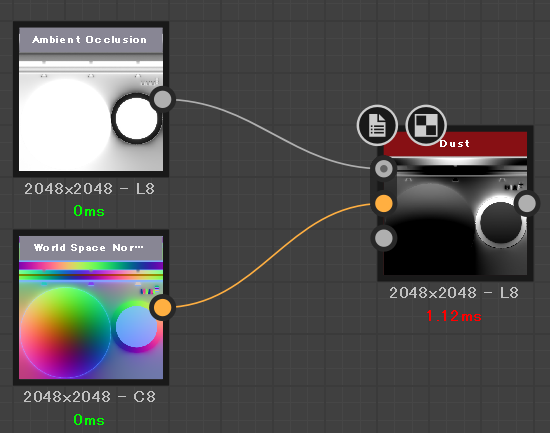Screen dimensions: 550x433
Task: Select the Dust node's output connector
Action: [527, 204]
